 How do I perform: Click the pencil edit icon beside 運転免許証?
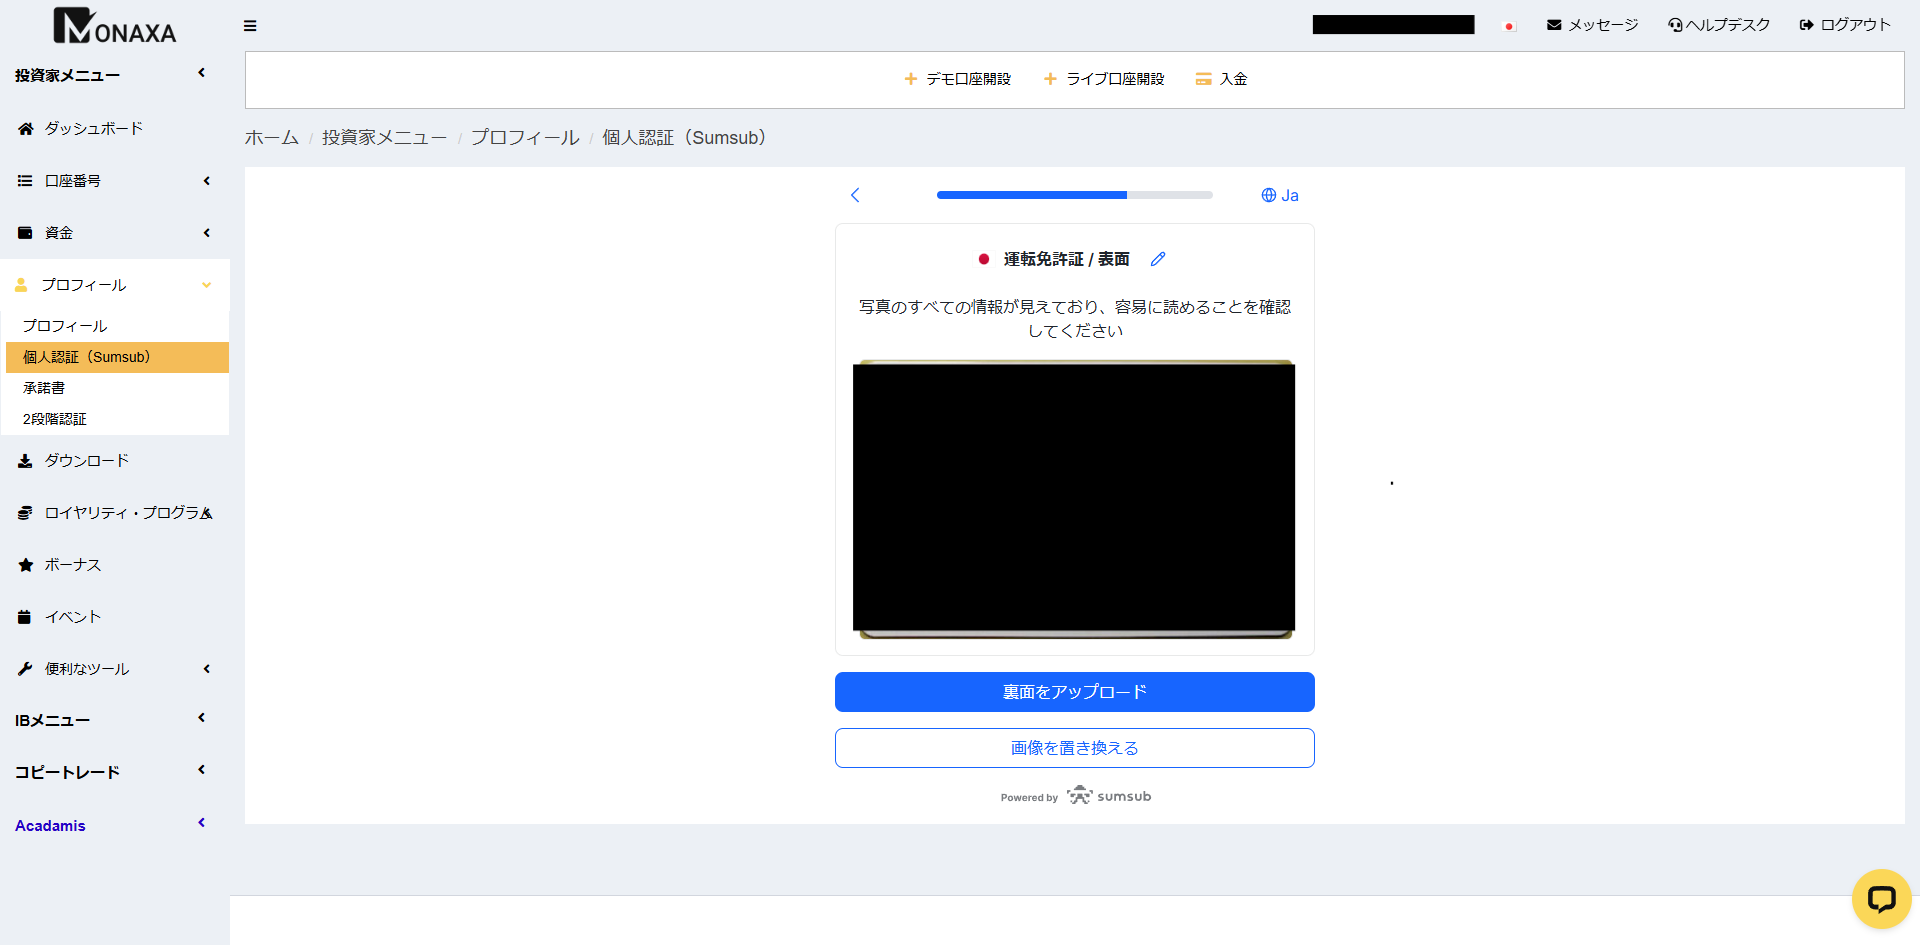(x=1158, y=259)
